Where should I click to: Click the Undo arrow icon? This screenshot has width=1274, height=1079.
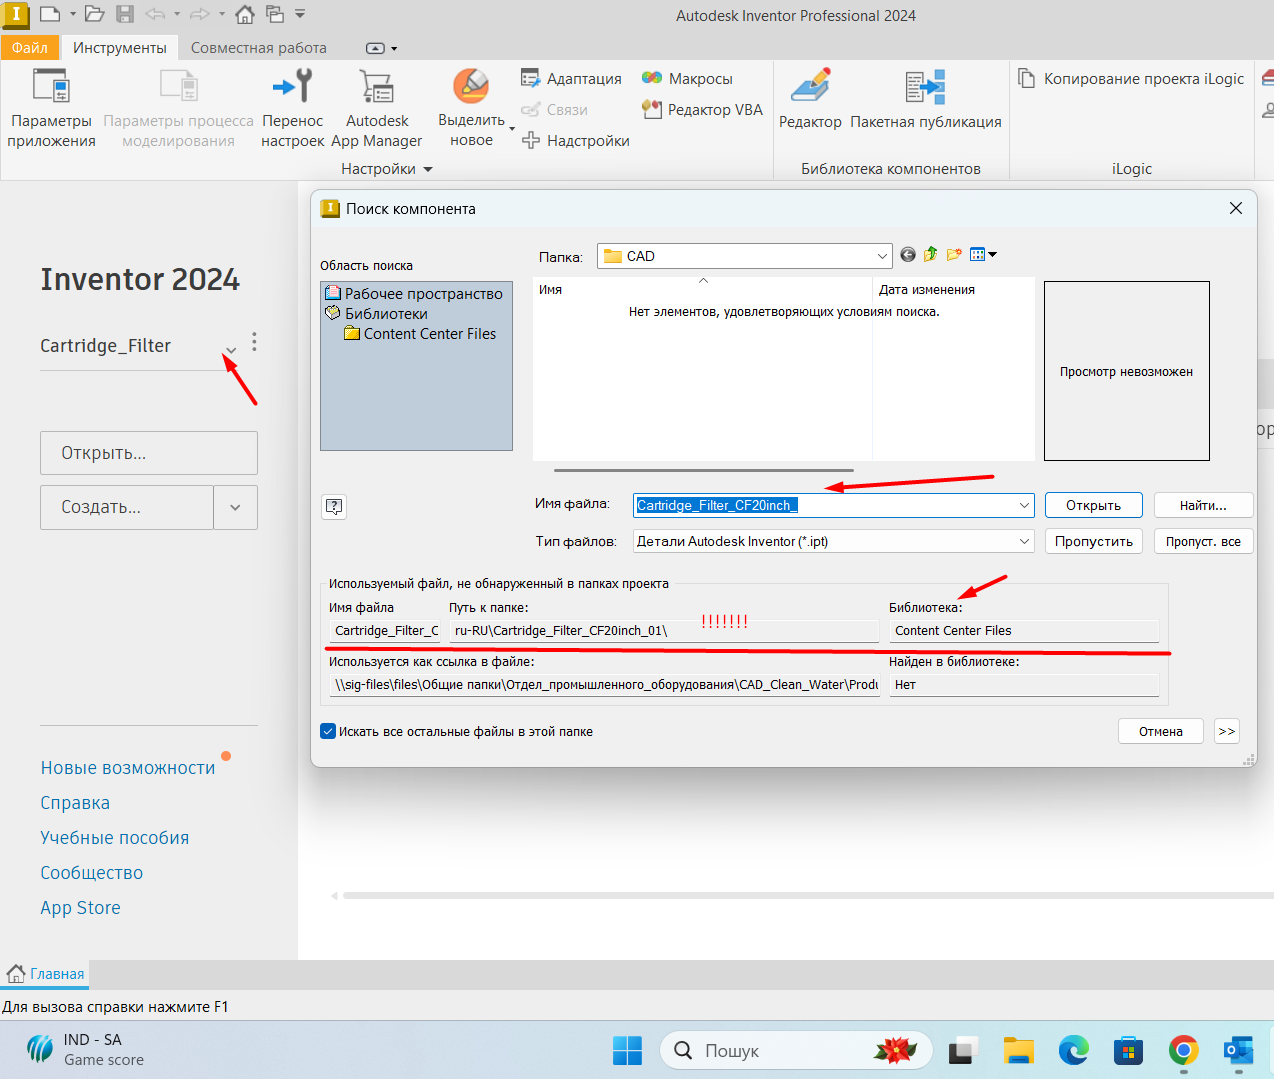[x=155, y=14]
